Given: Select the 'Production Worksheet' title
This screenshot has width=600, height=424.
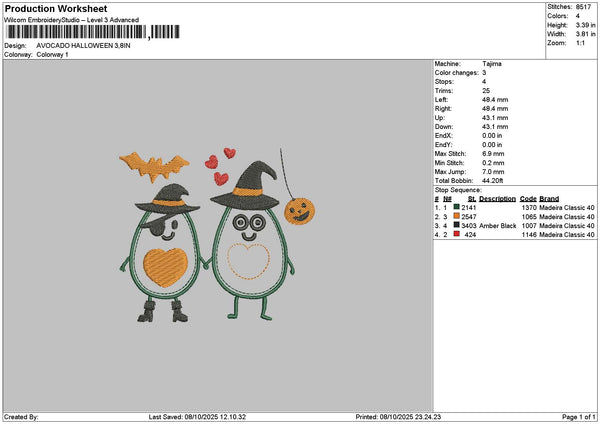Looking at the screenshot, I should coord(56,9).
